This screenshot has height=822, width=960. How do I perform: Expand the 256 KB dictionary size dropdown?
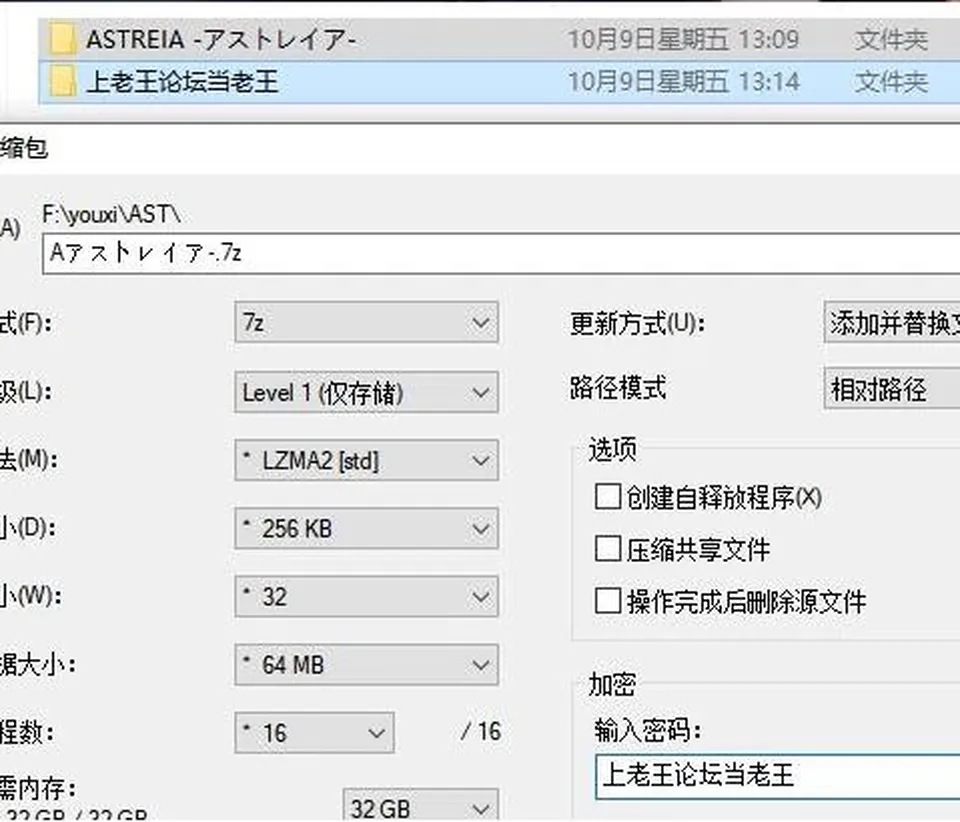point(366,528)
